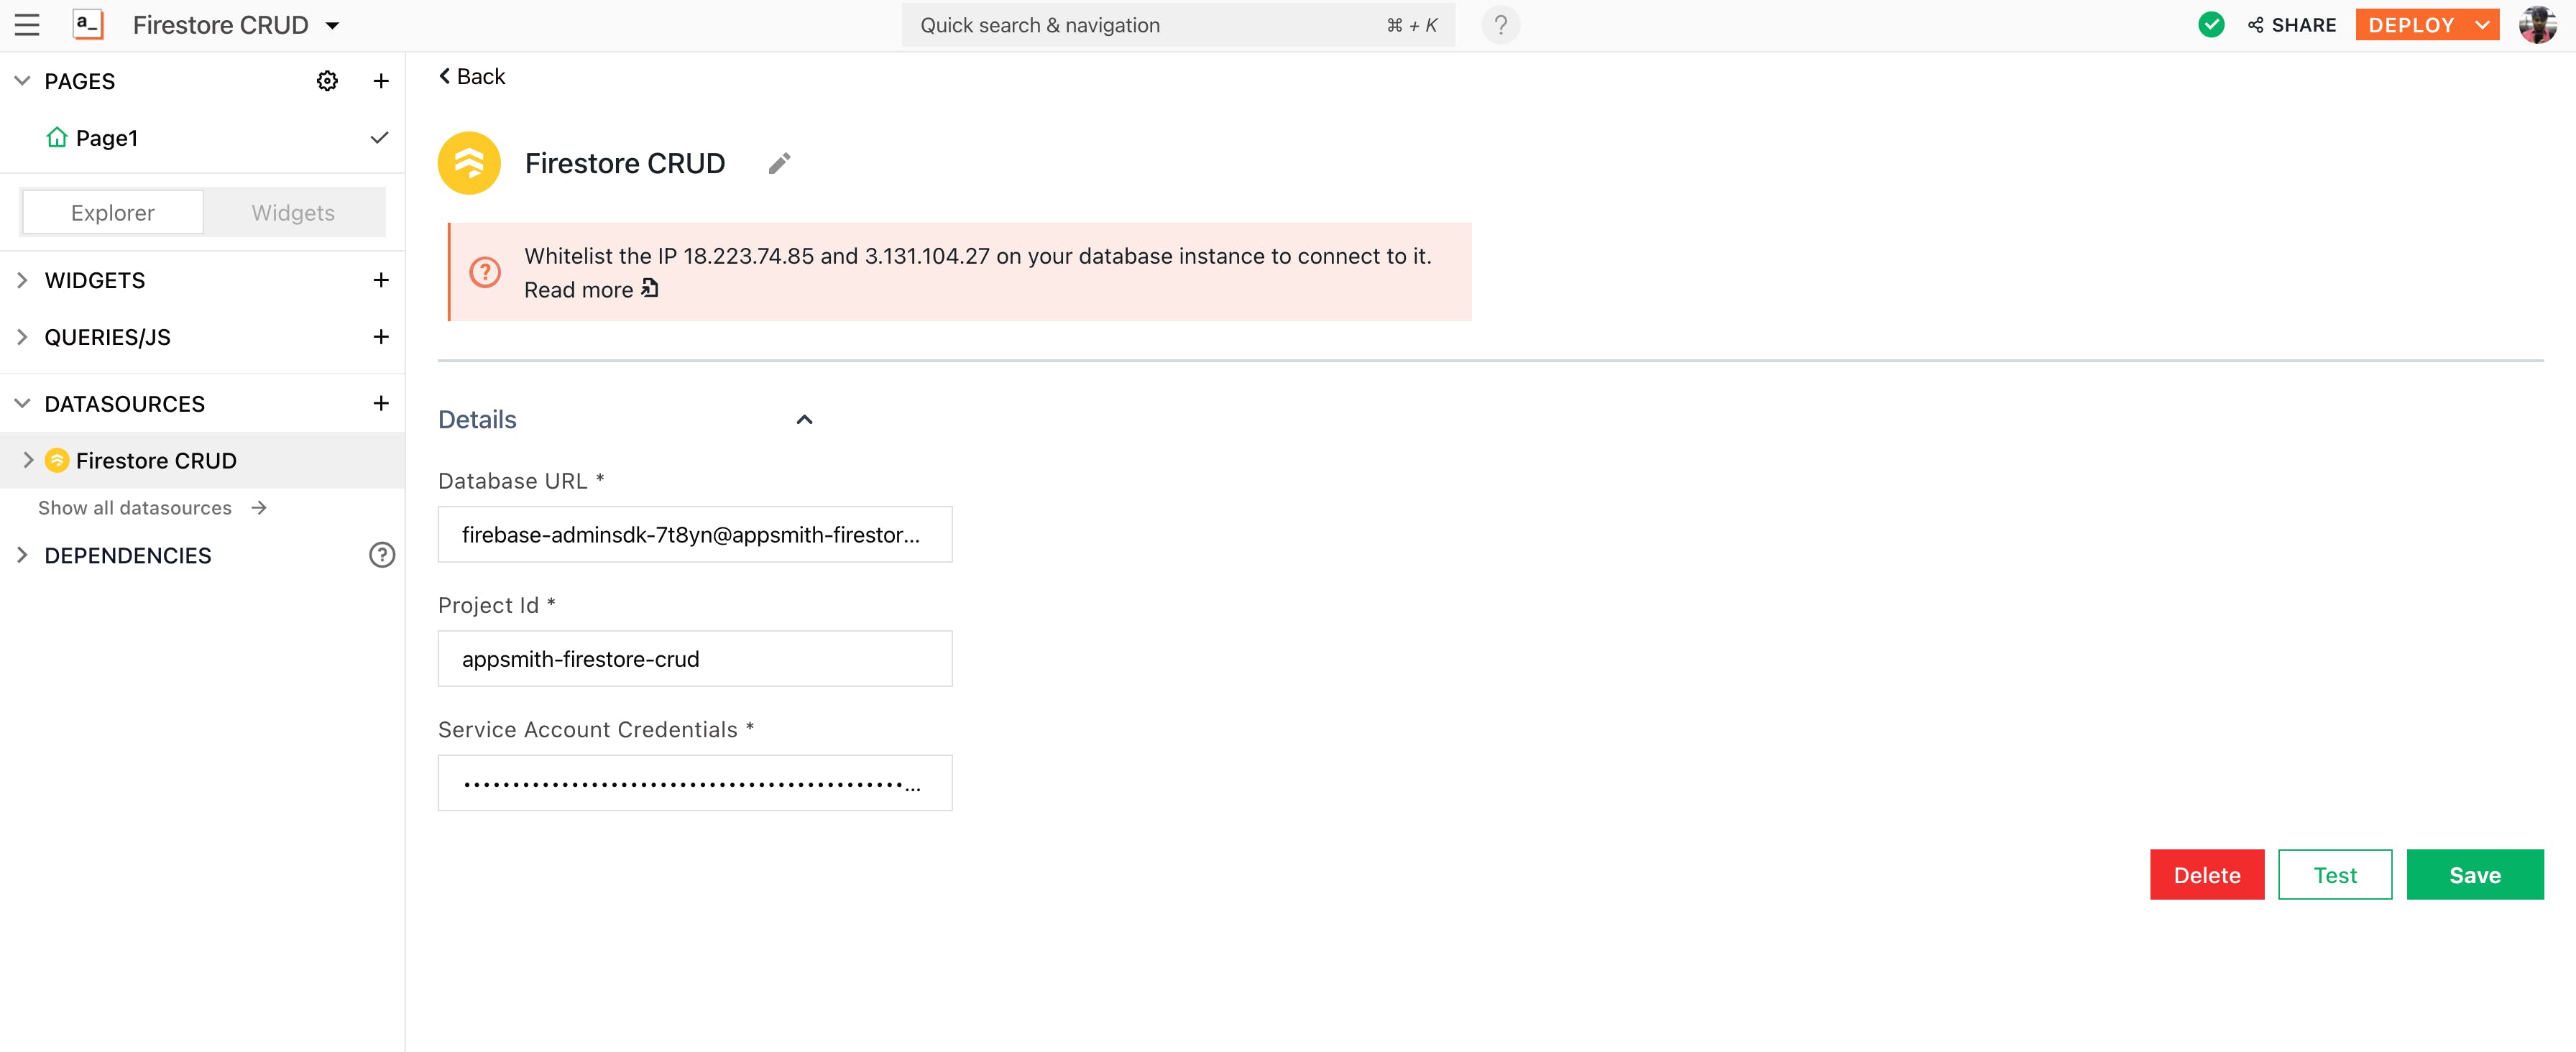
Task: Click the Test button
Action: pos(2334,875)
